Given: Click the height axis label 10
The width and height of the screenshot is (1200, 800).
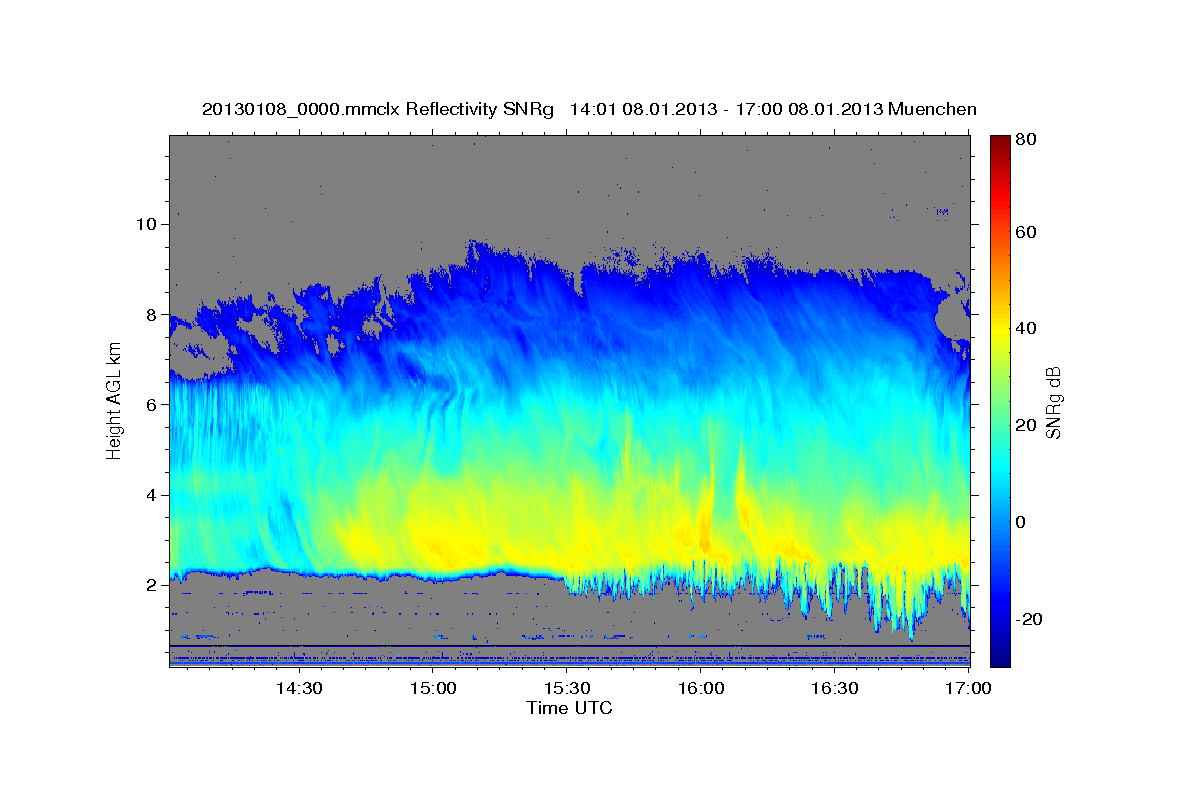Looking at the screenshot, I should 147,224.
